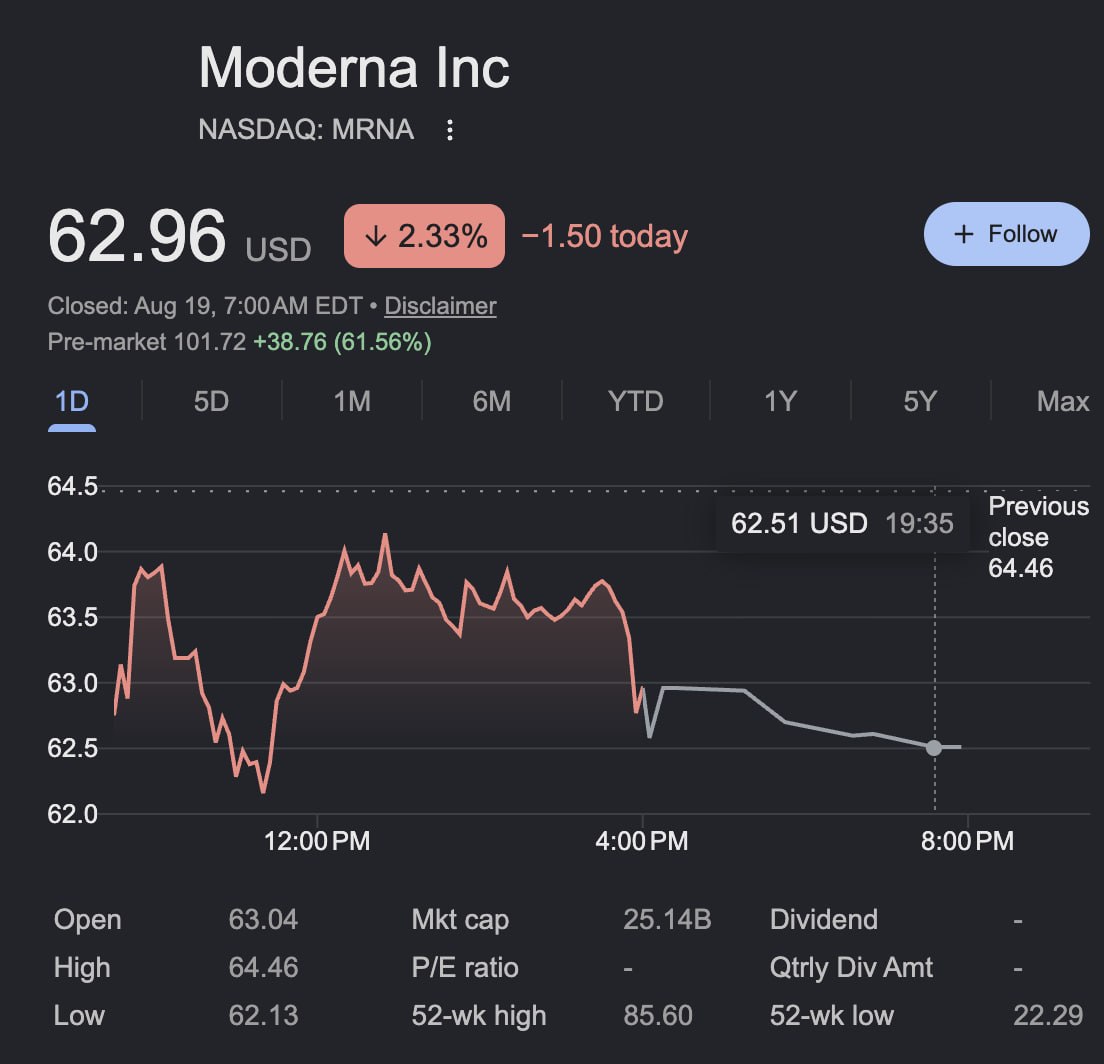The width and height of the screenshot is (1104, 1064).
Task: Click the Mkt cap value 25.14B
Action: 667,919
